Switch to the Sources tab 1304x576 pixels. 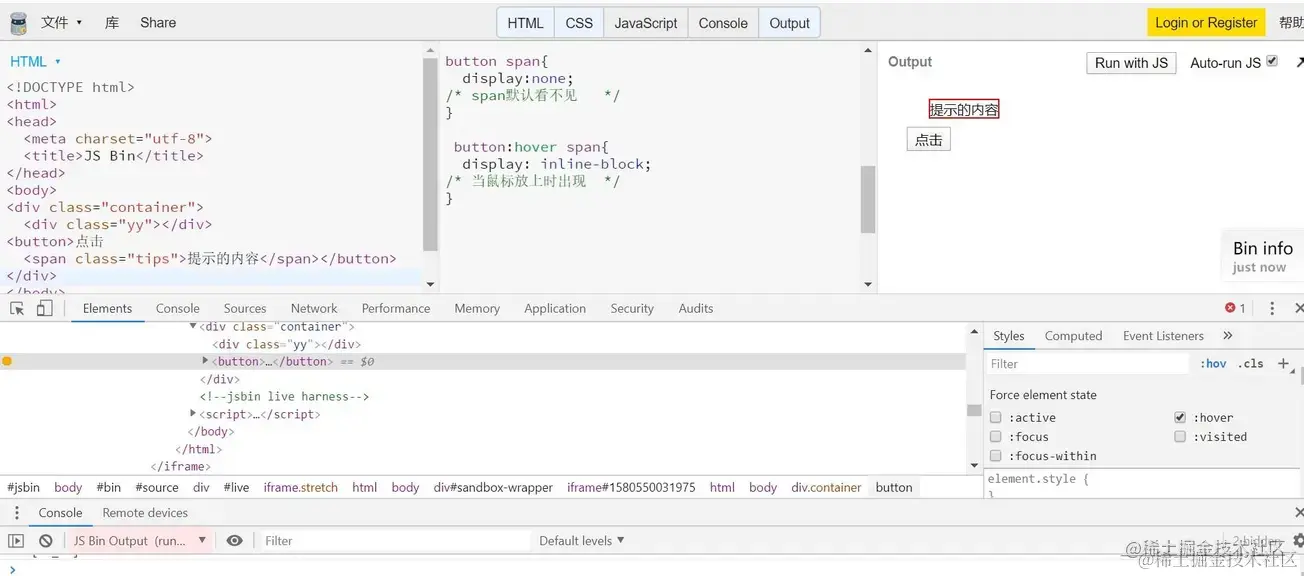pos(245,308)
